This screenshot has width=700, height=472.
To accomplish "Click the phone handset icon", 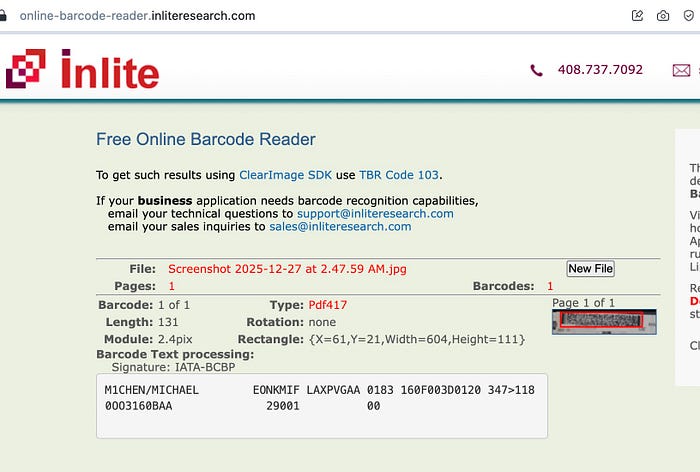I will (536, 70).
